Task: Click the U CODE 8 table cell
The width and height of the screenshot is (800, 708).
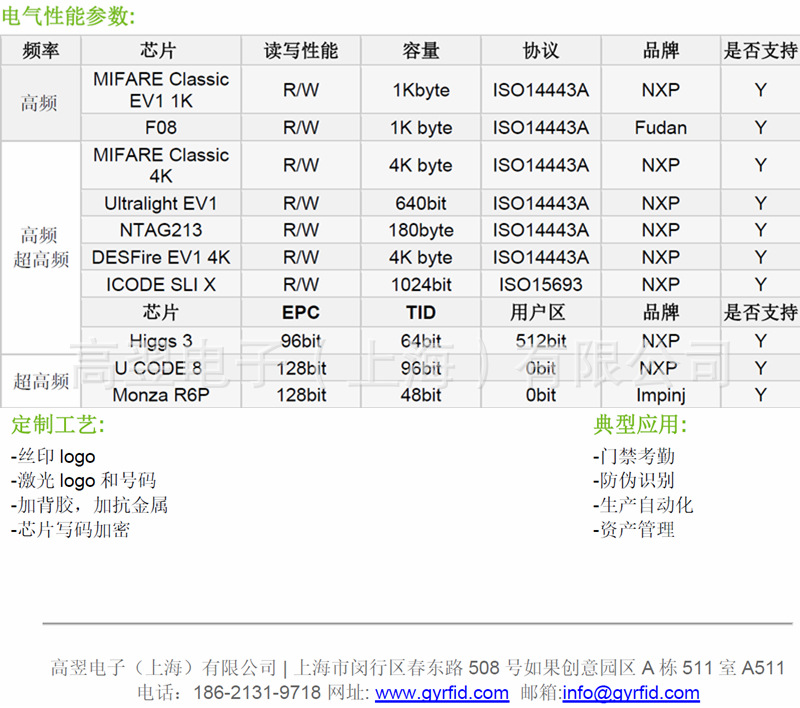Action: tap(161, 368)
